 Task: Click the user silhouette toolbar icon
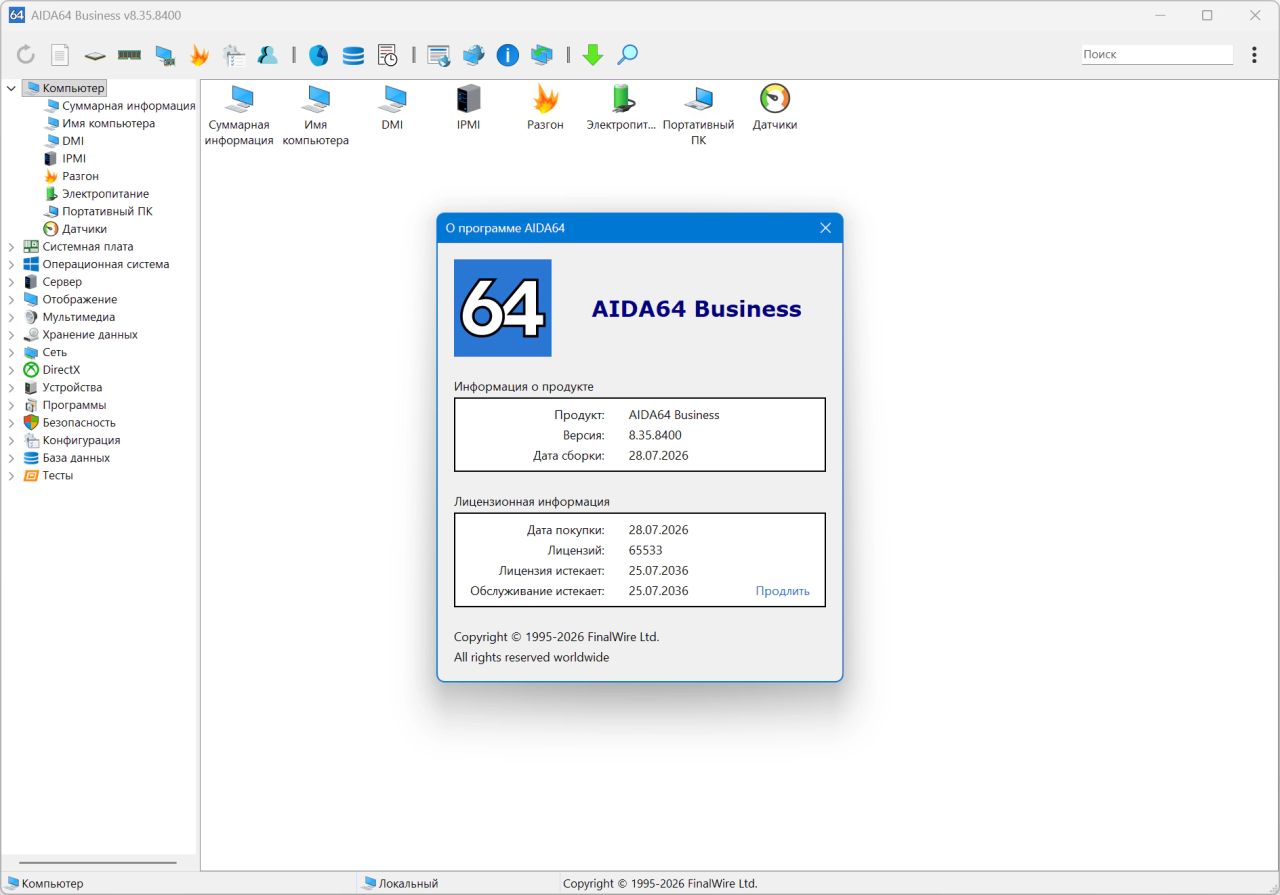point(267,55)
